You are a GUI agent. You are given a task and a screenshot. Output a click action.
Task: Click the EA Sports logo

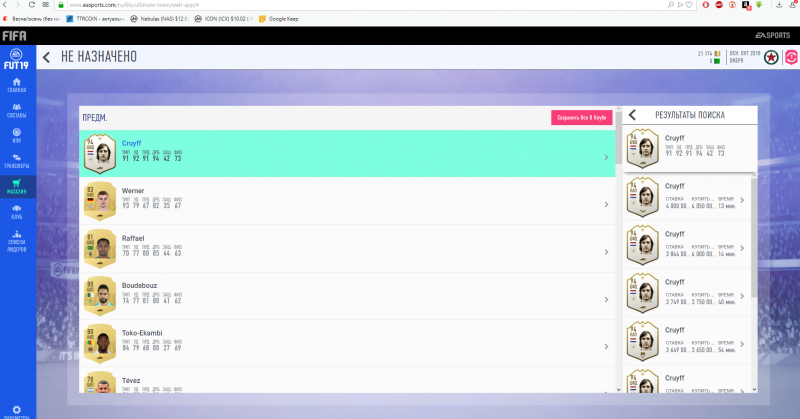(772, 35)
